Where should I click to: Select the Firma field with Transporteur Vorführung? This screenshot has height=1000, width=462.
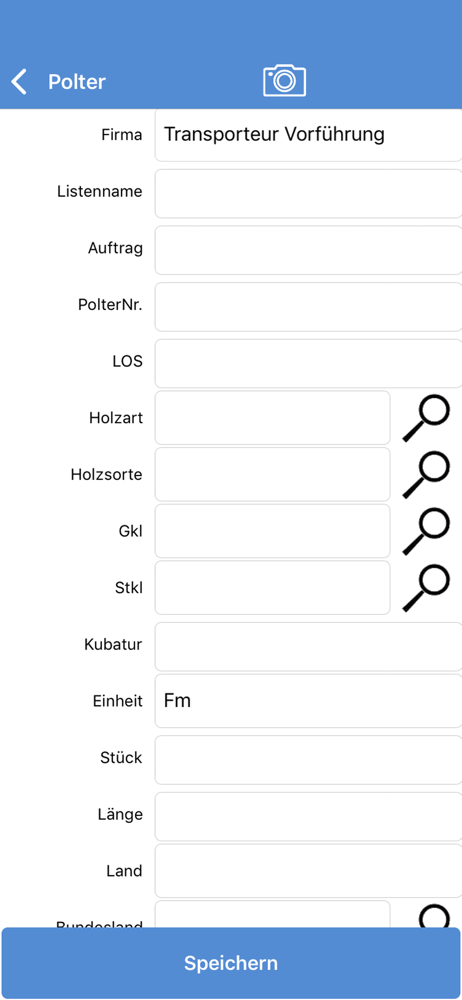308,135
